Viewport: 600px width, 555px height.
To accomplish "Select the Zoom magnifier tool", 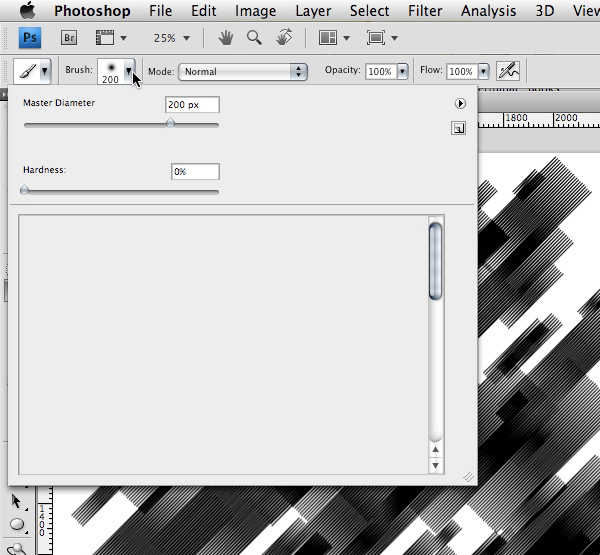I will click(x=254, y=38).
